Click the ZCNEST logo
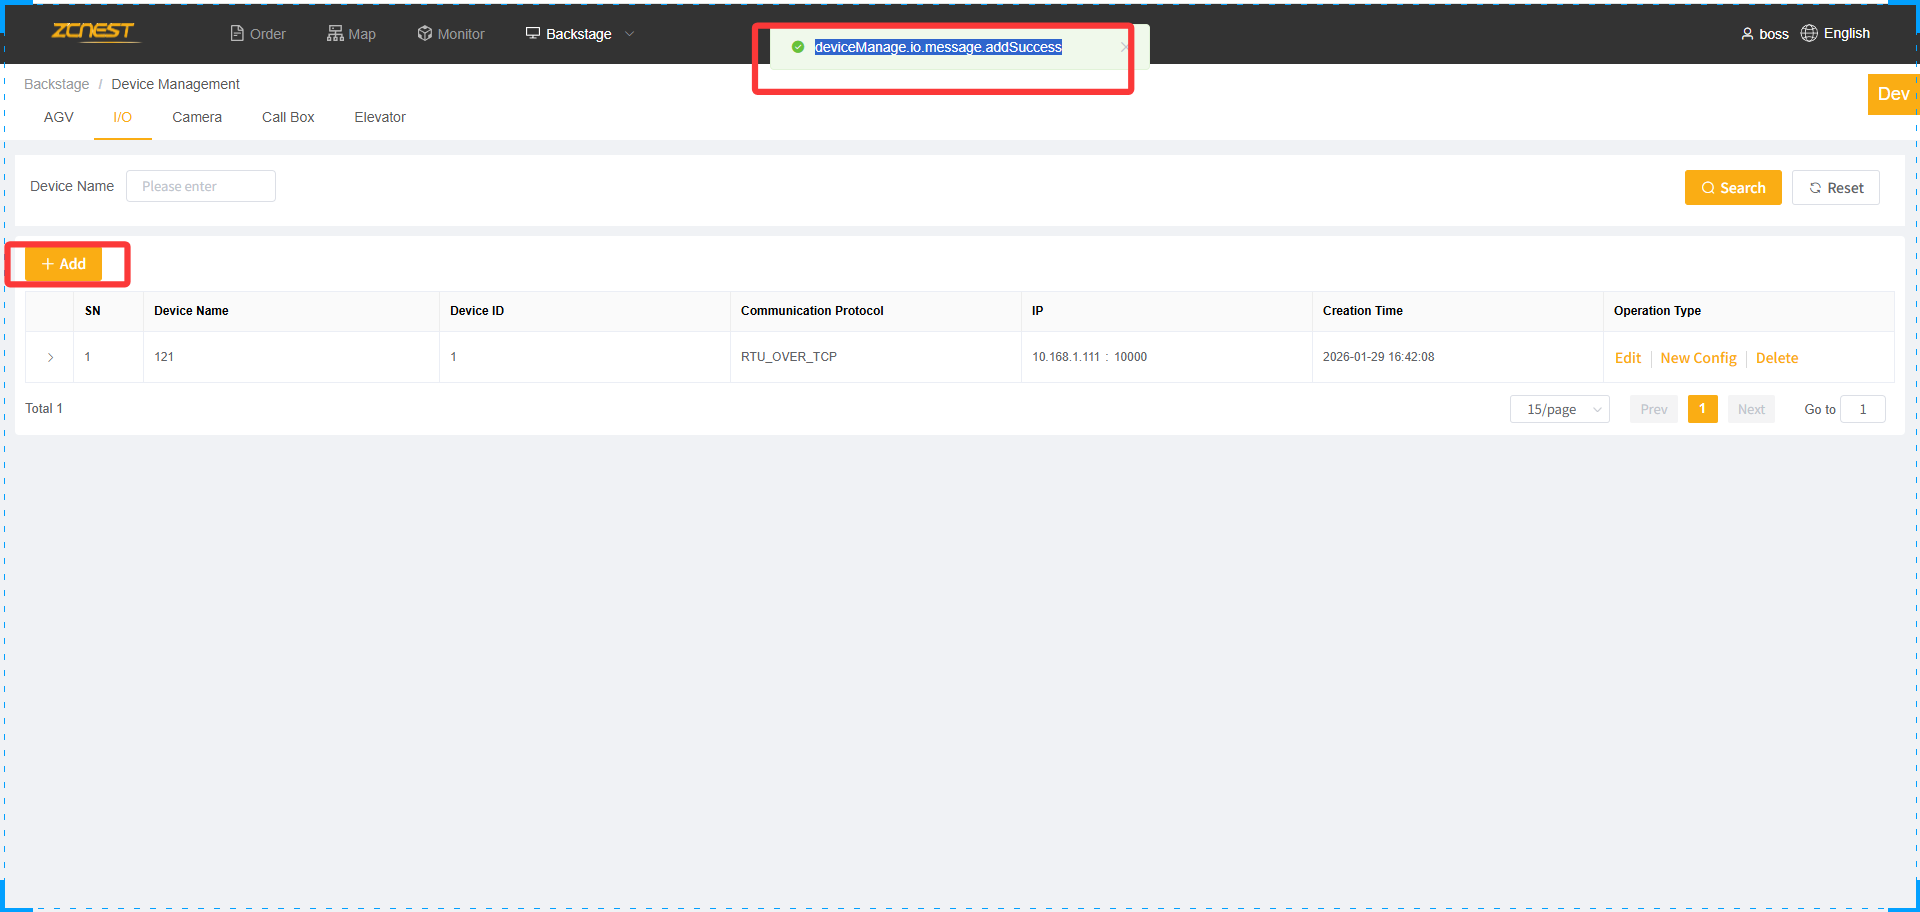Image resolution: width=1920 pixels, height=912 pixels. click(94, 32)
